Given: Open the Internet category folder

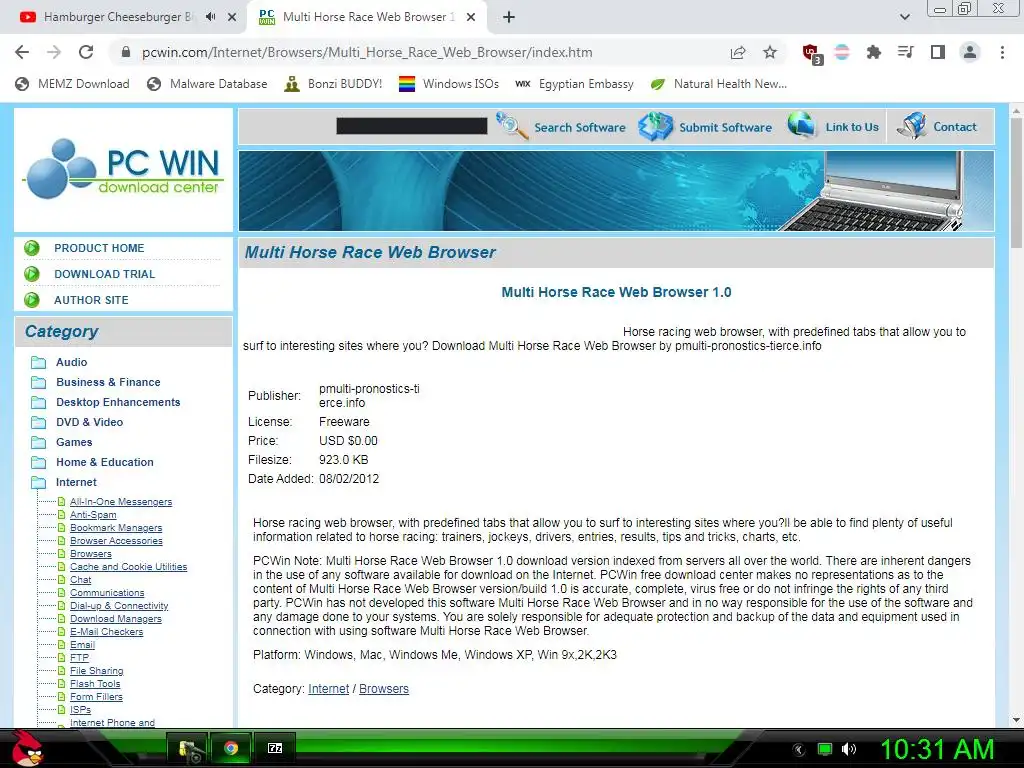Looking at the screenshot, I should [76, 482].
